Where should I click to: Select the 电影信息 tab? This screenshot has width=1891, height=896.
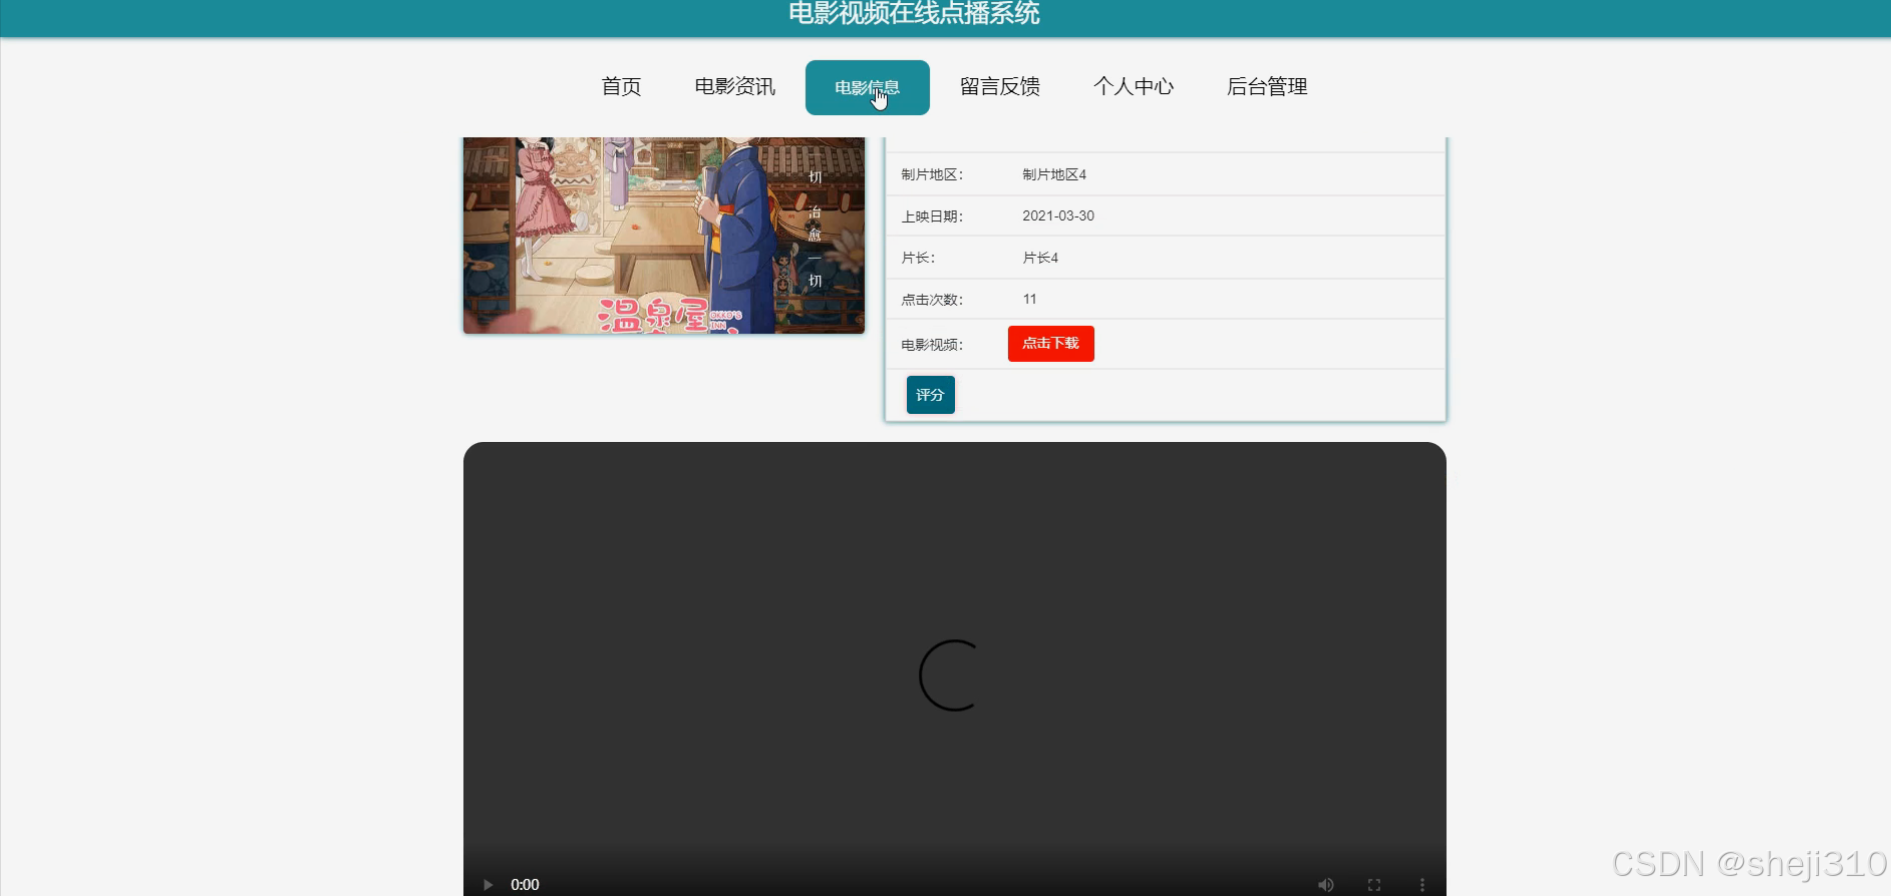pos(867,87)
